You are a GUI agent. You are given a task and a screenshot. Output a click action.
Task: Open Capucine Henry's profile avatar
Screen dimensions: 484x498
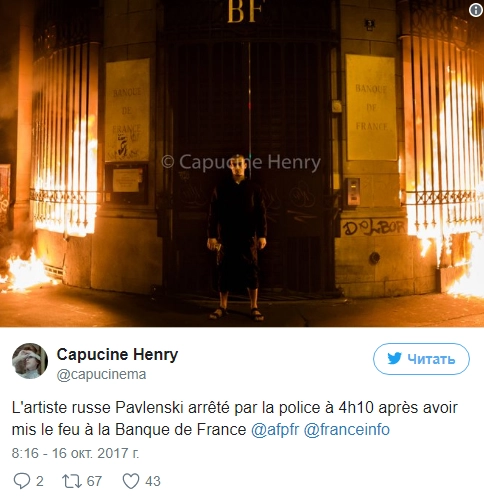click(x=30, y=361)
